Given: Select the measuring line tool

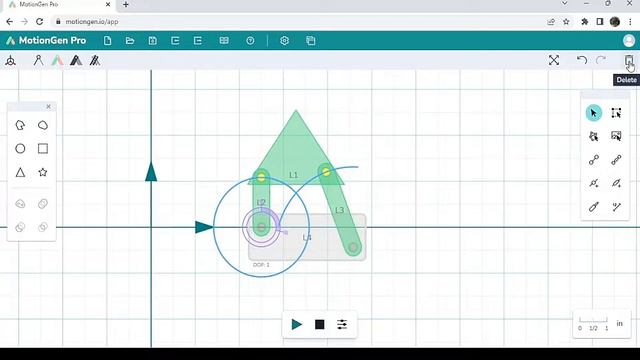Looking at the screenshot, I should pos(616,207).
